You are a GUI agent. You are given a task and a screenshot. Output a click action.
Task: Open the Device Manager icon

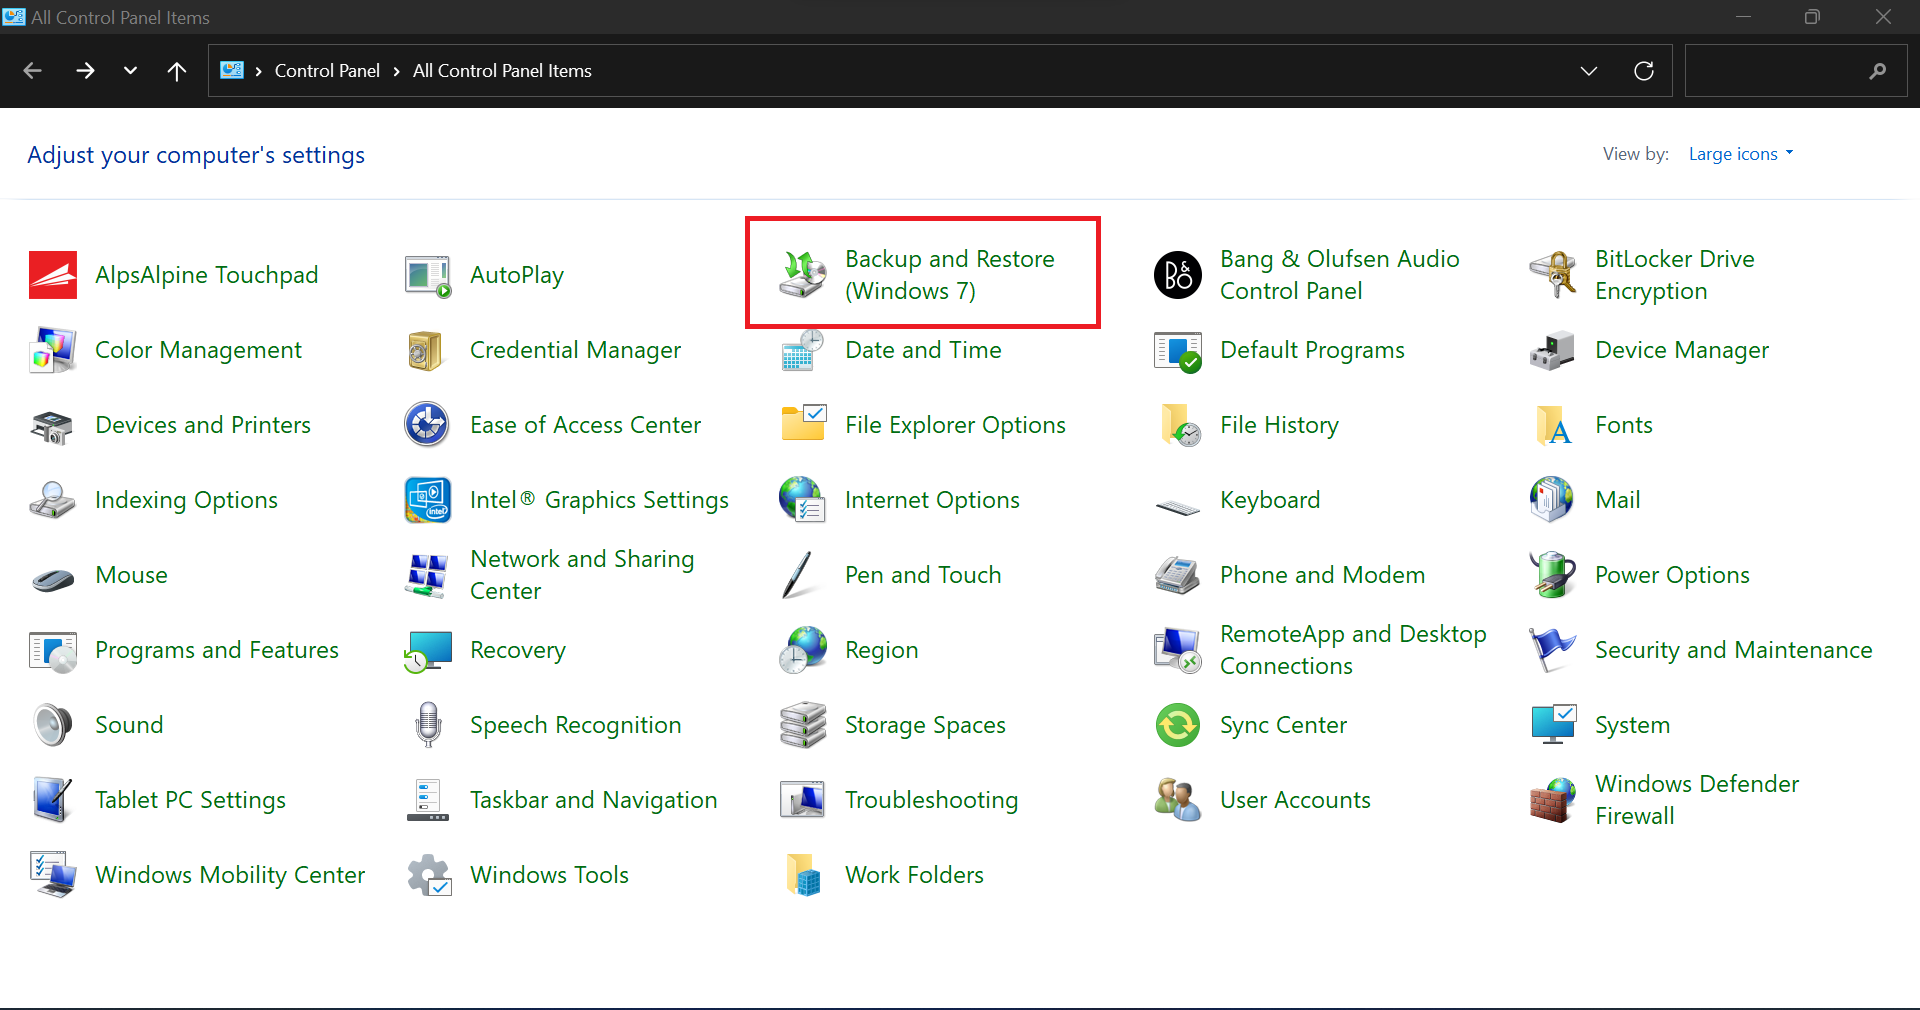tap(1553, 350)
